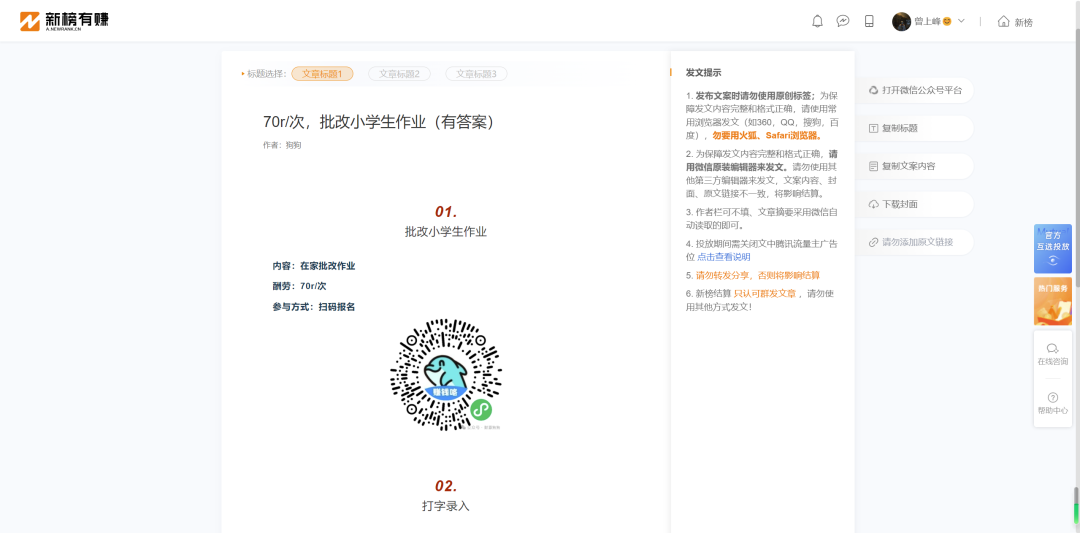Screen dimensions: 1080x533
Task: Select the 文章标题2 tab
Action: (x=399, y=74)
